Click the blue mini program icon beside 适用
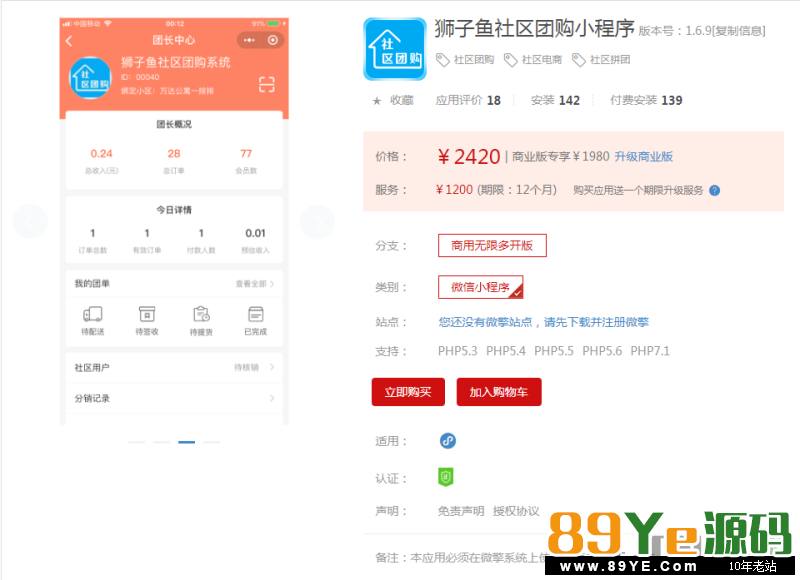Image resolution: width=800 pixels, height=580 pixels. tap(447, 441)
